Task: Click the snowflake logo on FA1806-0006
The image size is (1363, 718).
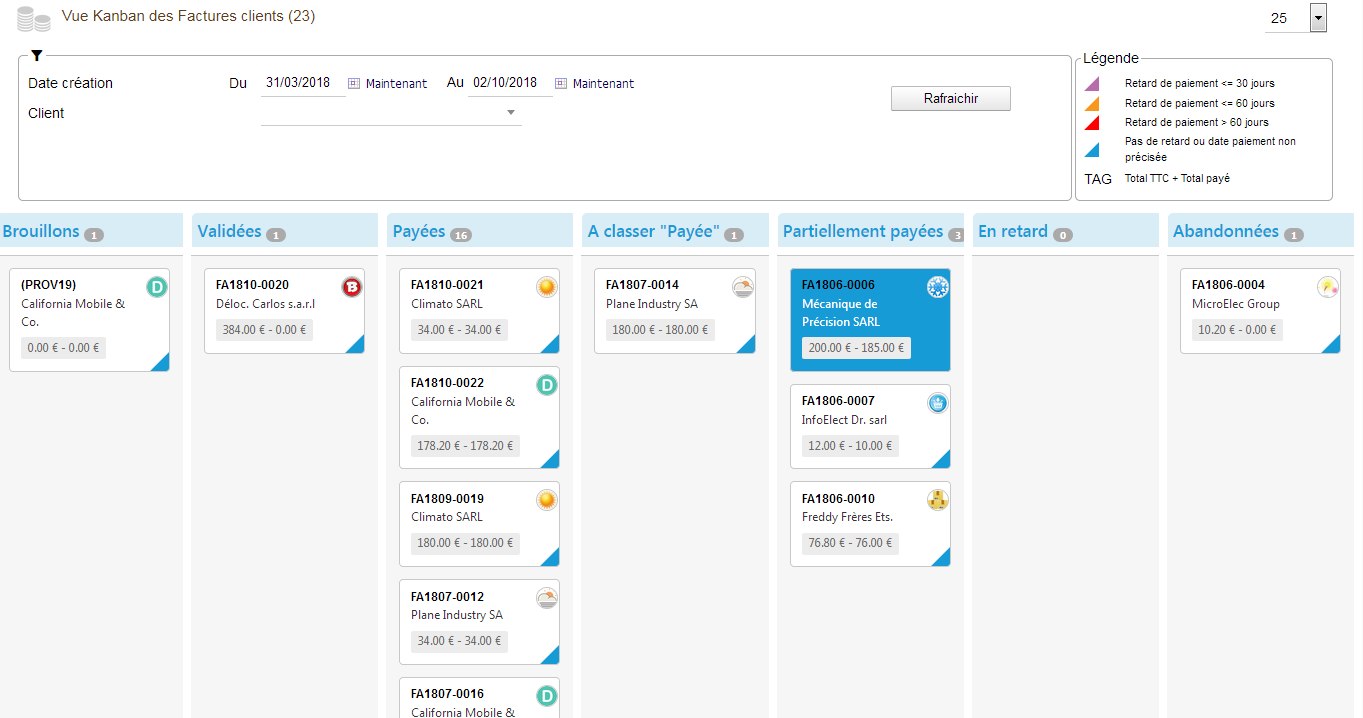Action: click(x=937, y=288)
